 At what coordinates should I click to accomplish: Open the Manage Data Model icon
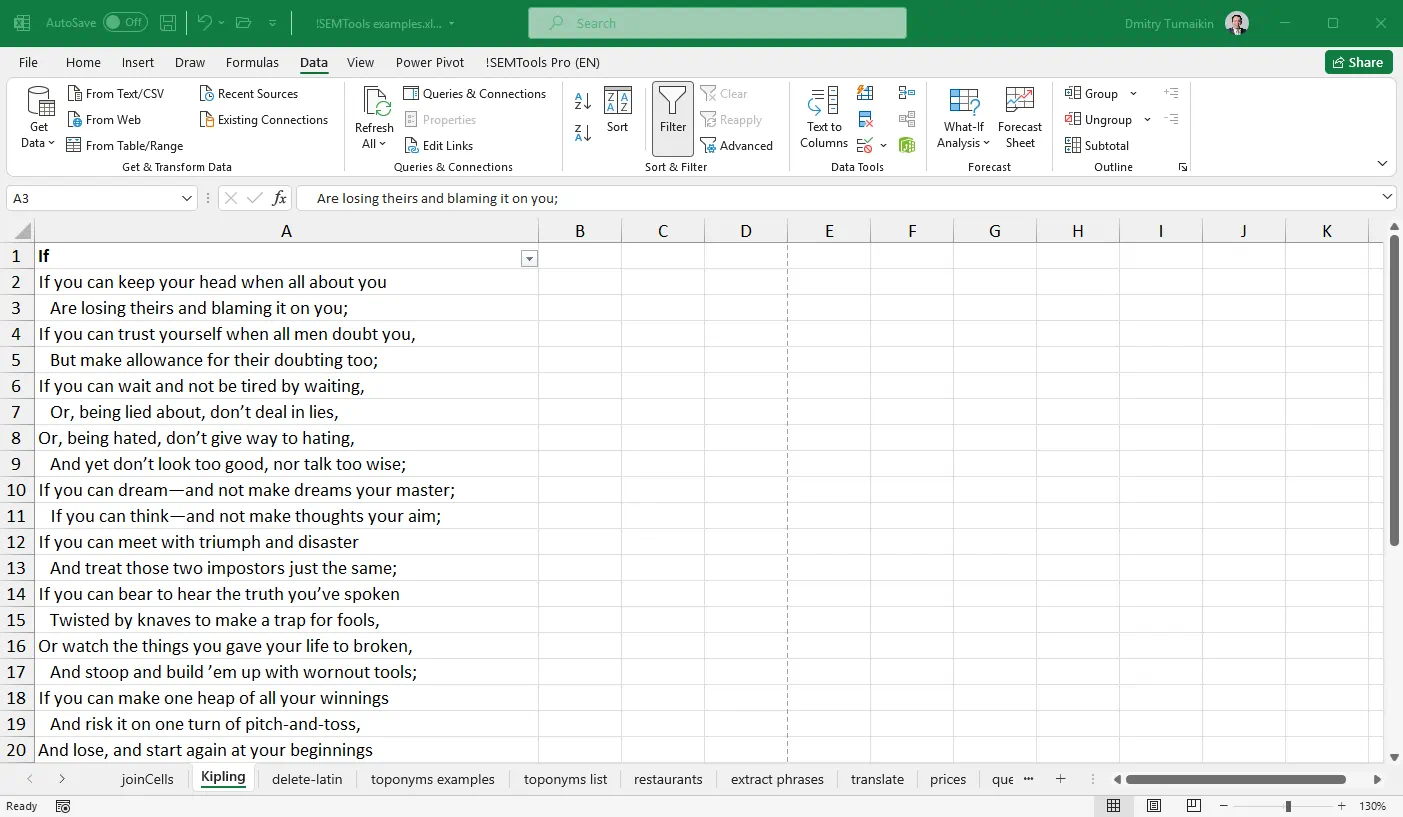907,145
